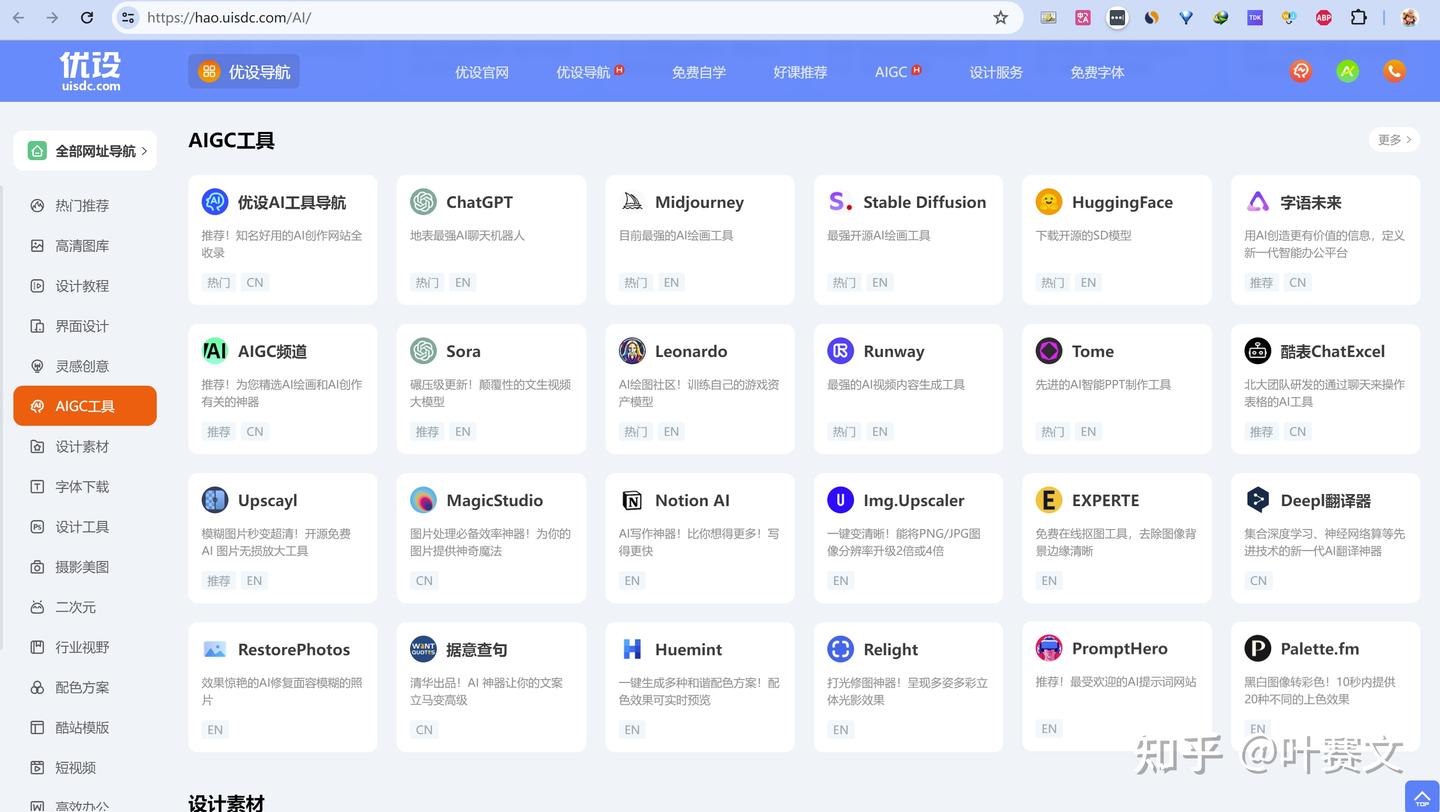1440x812 pixels.
Task: Select 字体下载 in sidebar
Action: [x=85, y=486]
